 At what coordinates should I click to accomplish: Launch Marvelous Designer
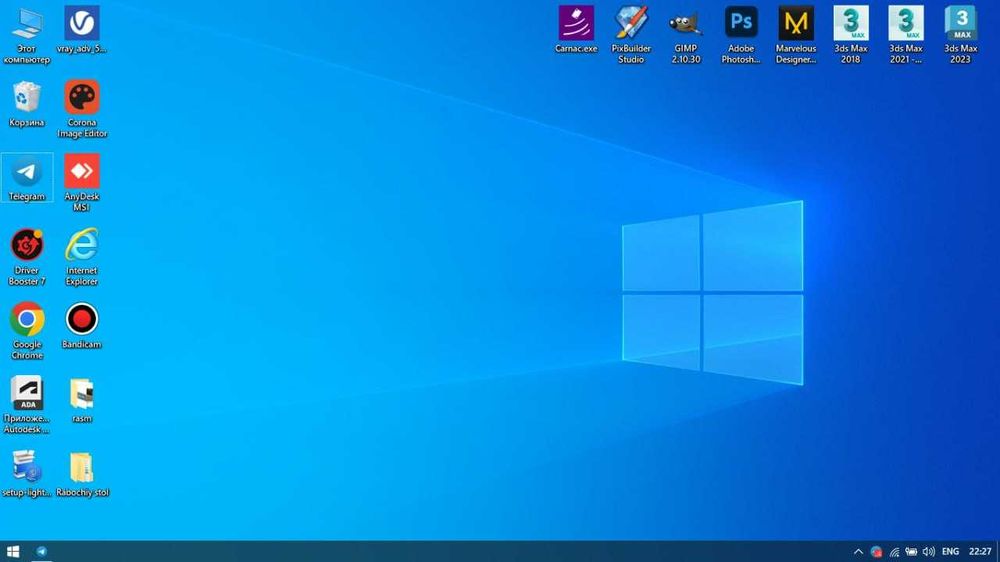(x=796, y=35)
